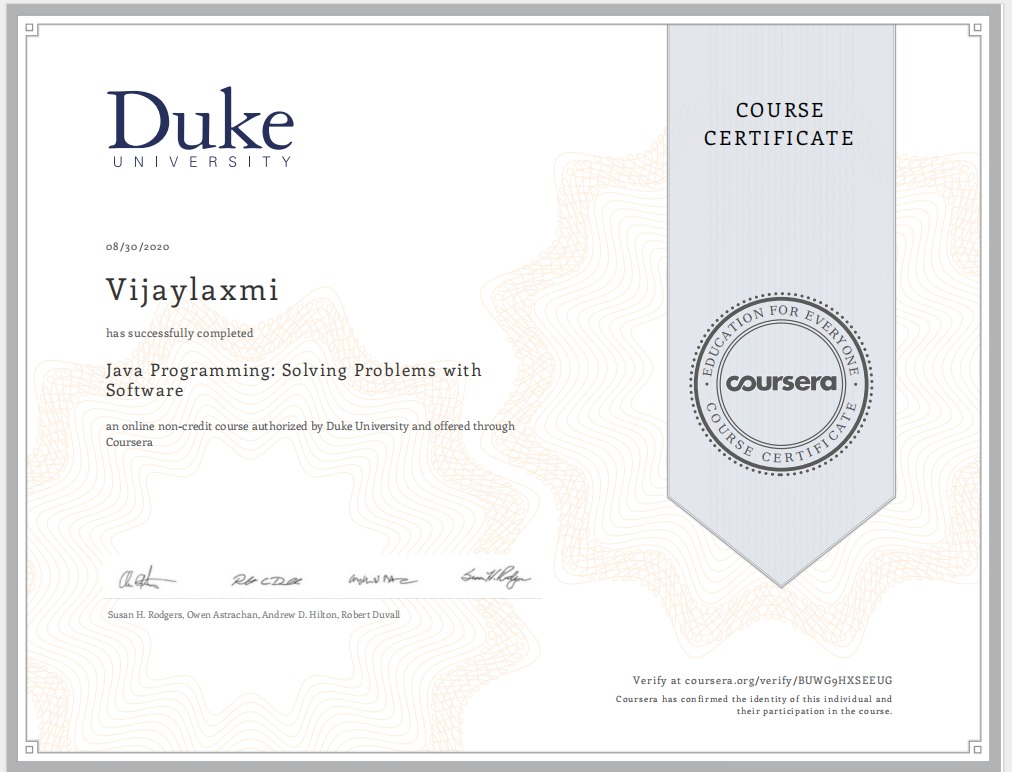Click the word UNIVERSITY under Duke
This screenshot has width=1012, height=772.
202,161
